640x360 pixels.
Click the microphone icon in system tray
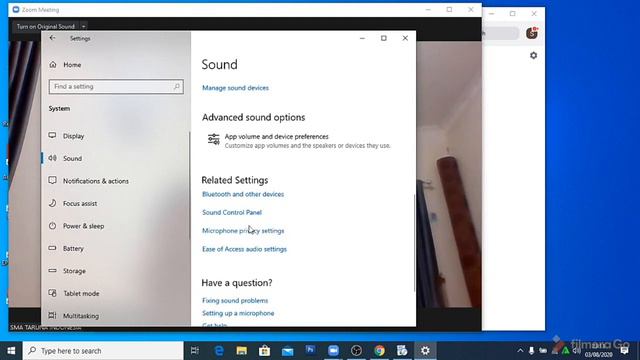tap(531, 351)
